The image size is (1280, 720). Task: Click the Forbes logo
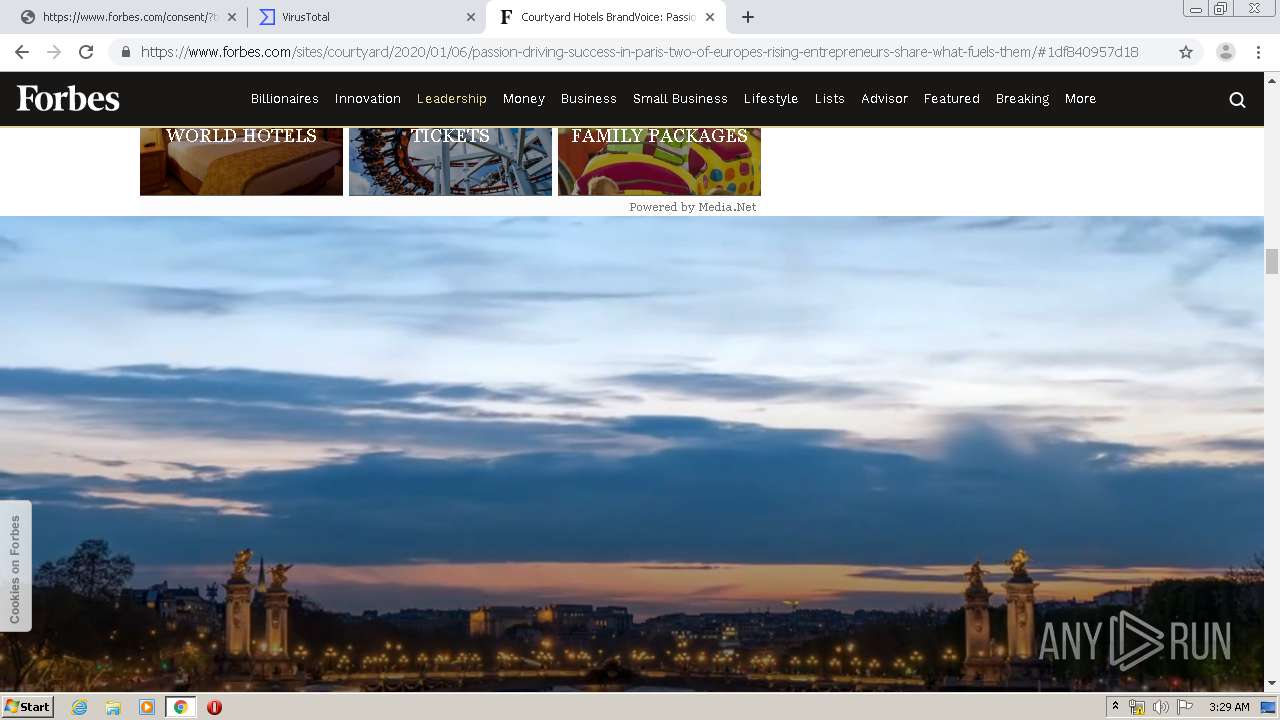tap(68, 98)
